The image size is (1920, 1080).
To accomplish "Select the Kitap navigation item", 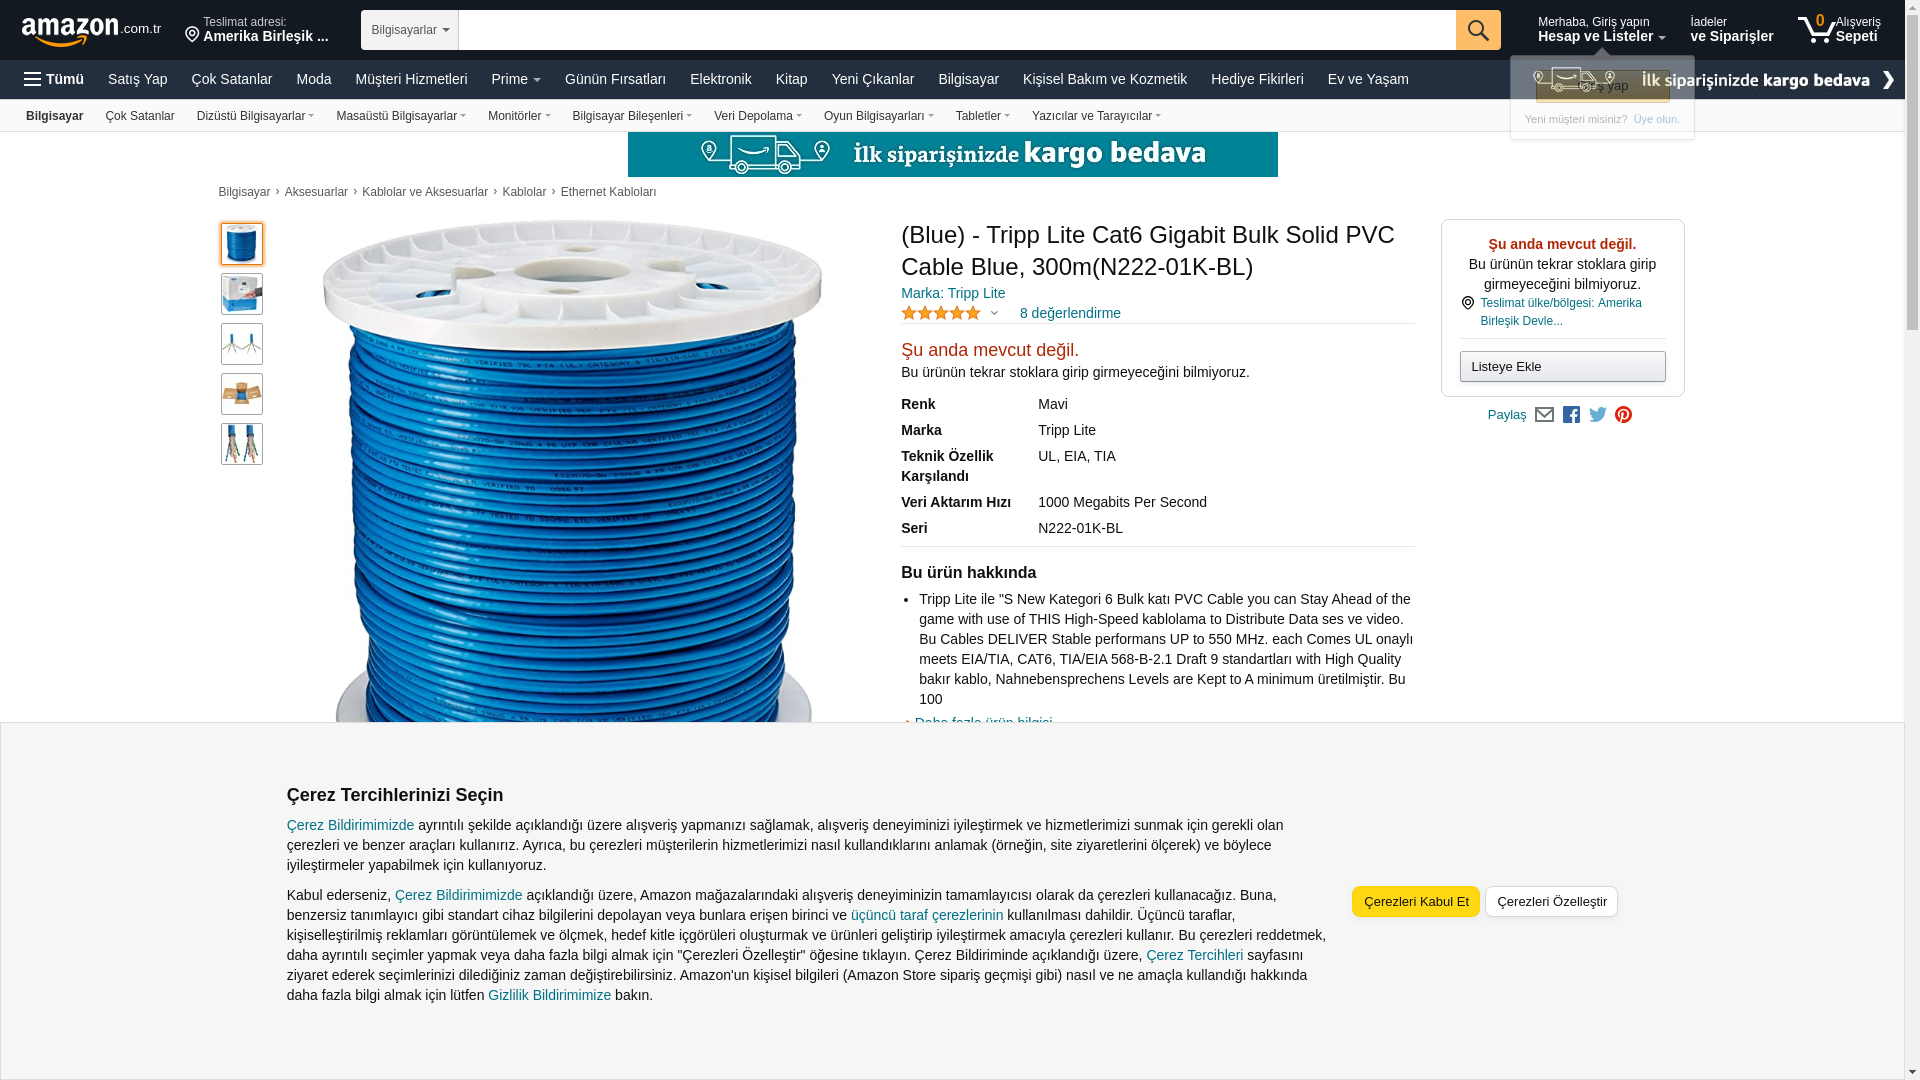I will 791,79.
